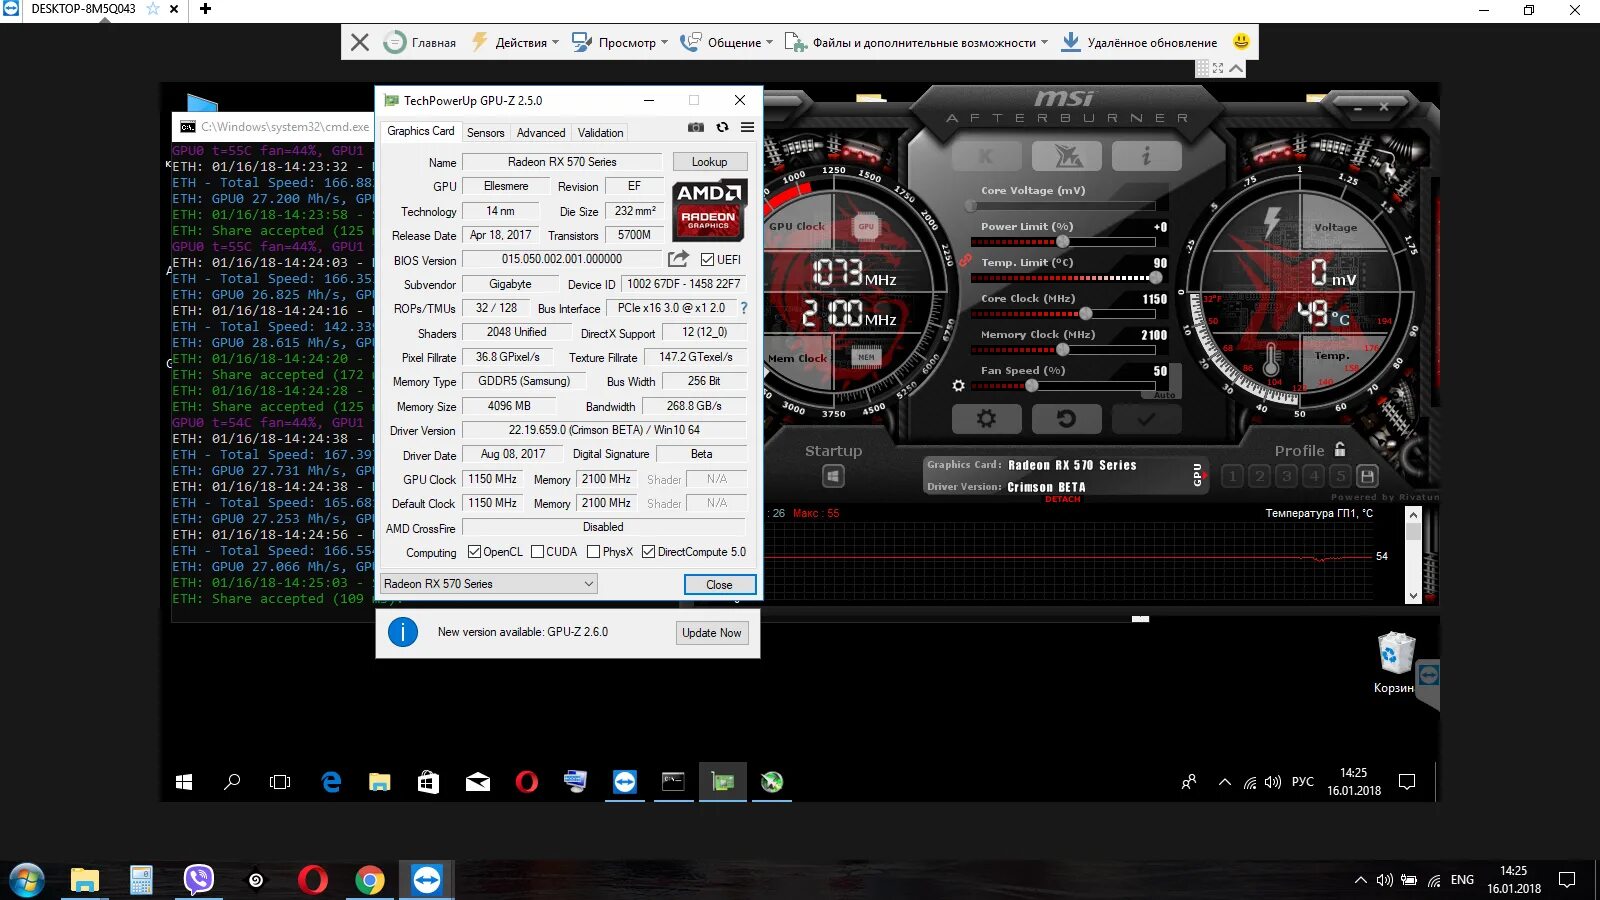Click Удалённое обновление in TeamViewer toolbar
This screenshot has width=1600, height=900.
[x=1139, y=42]
